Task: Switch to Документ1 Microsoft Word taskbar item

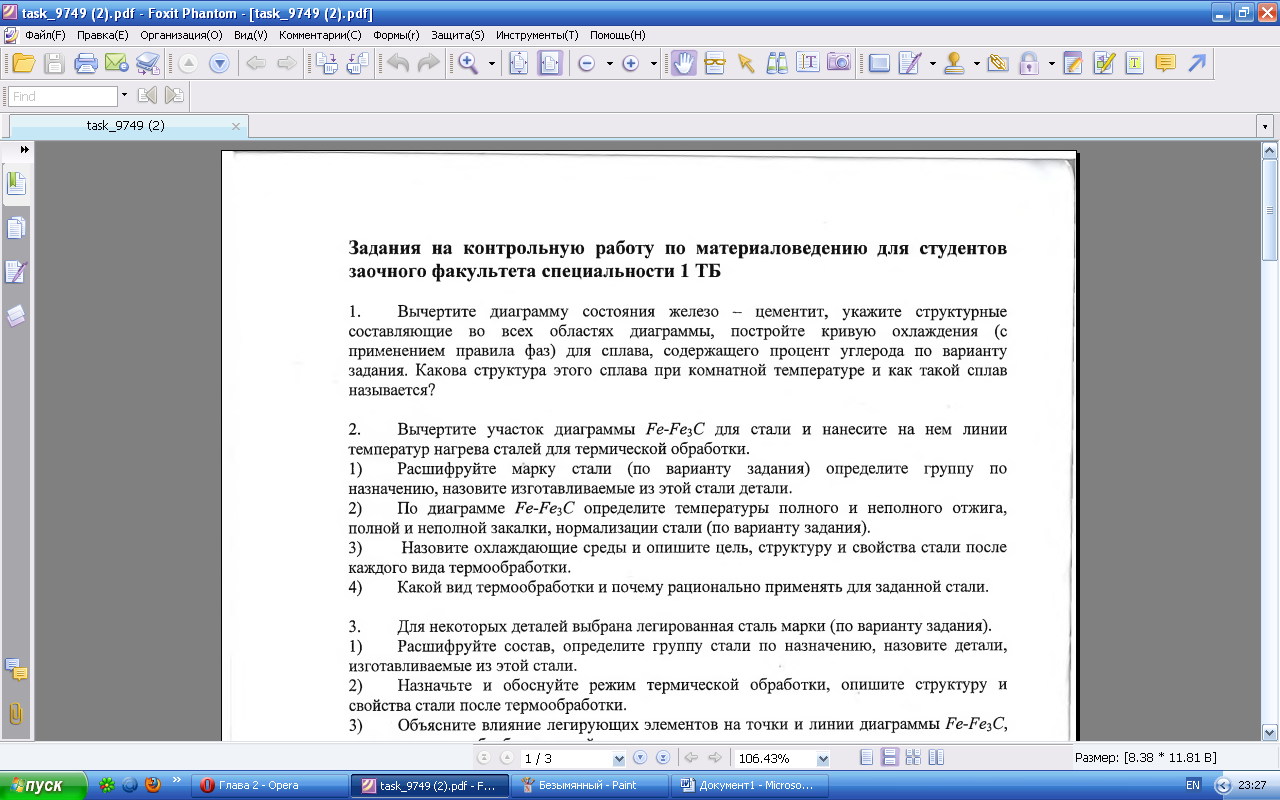Action: pos(748,785)
